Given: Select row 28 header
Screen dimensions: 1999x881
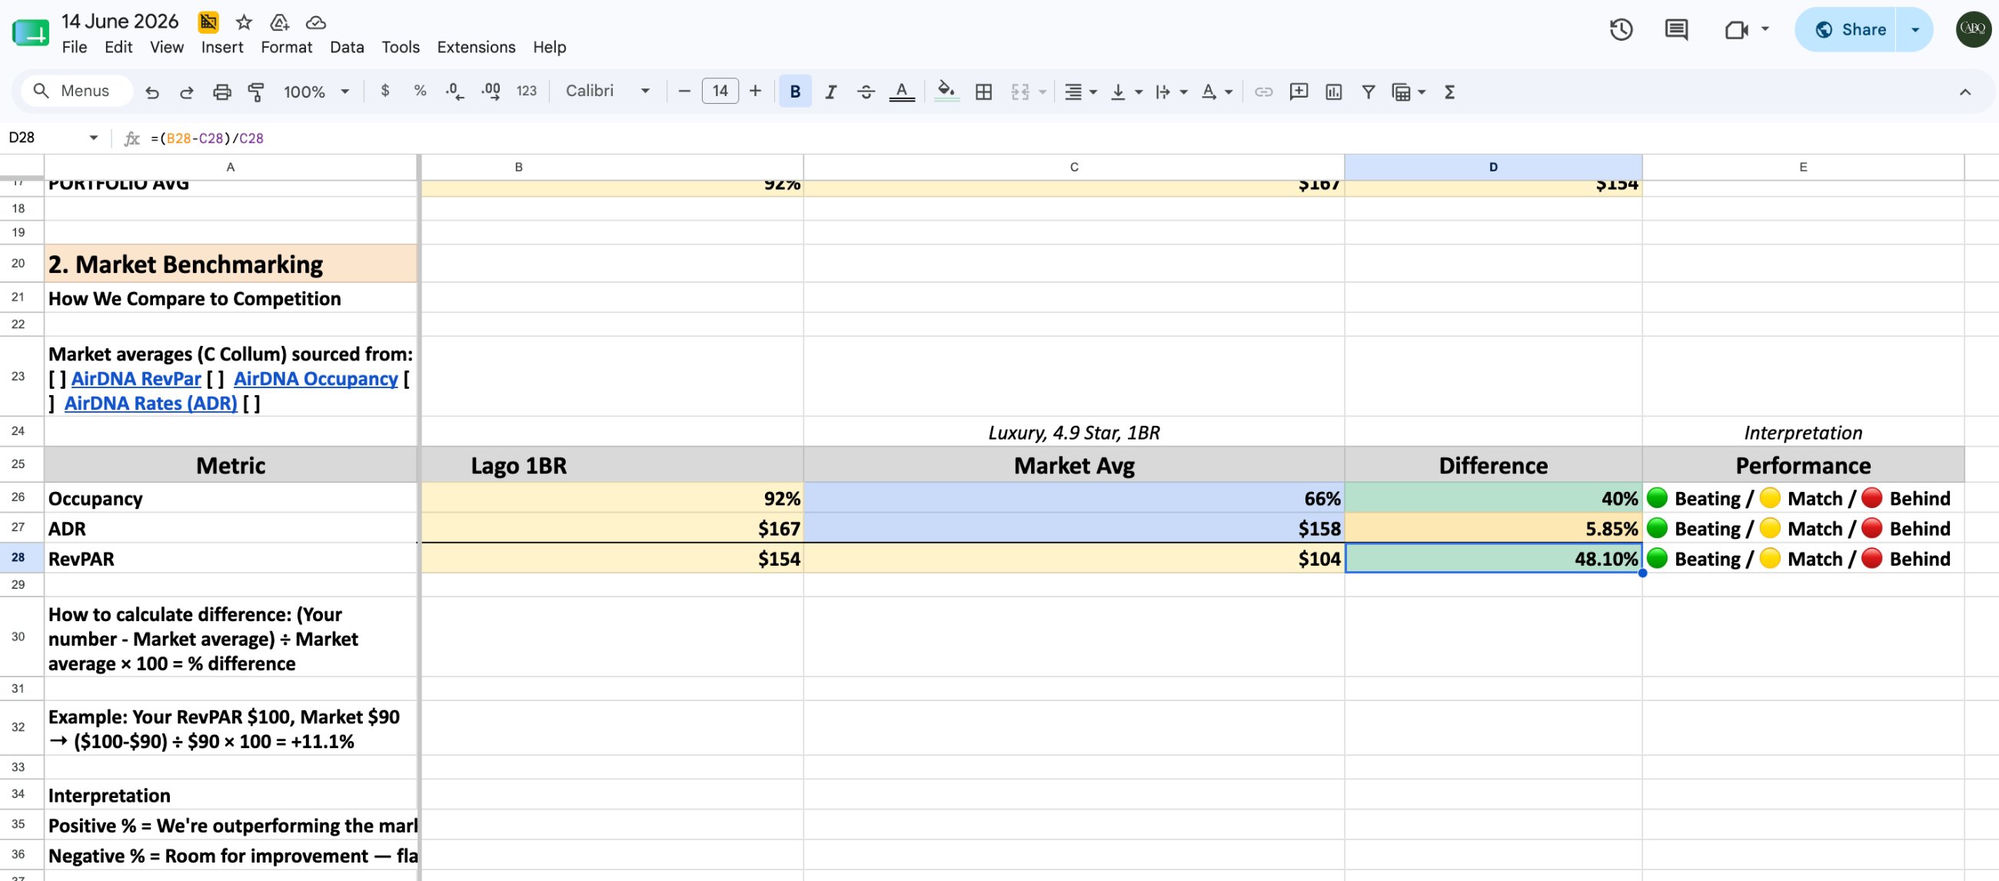Looking at the screenshot, I should pyautogui.click(x=18, y=558).
